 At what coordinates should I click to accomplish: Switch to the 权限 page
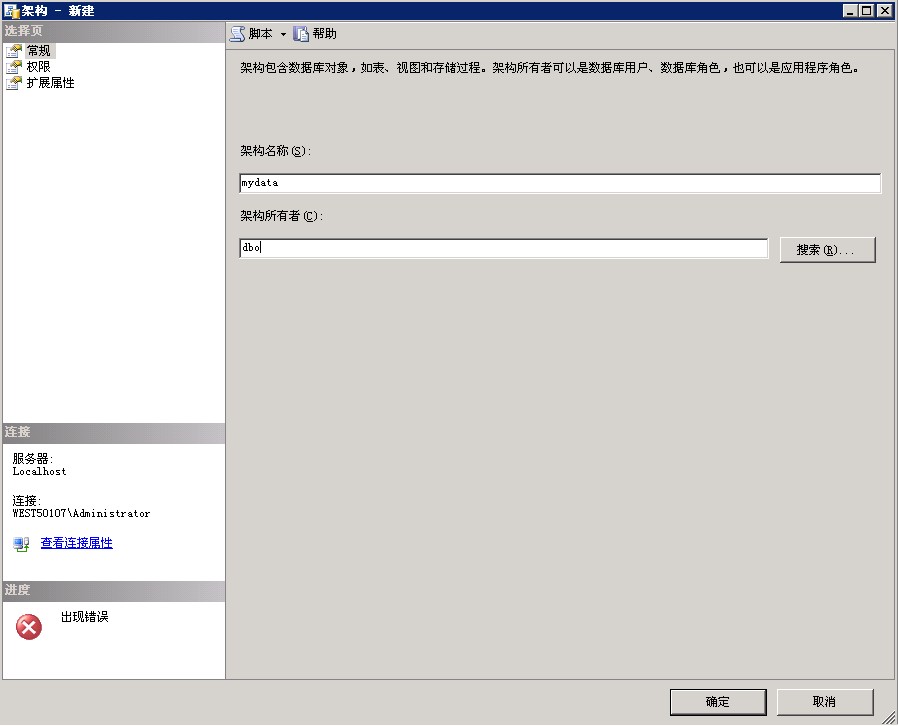tap(39, 67)
